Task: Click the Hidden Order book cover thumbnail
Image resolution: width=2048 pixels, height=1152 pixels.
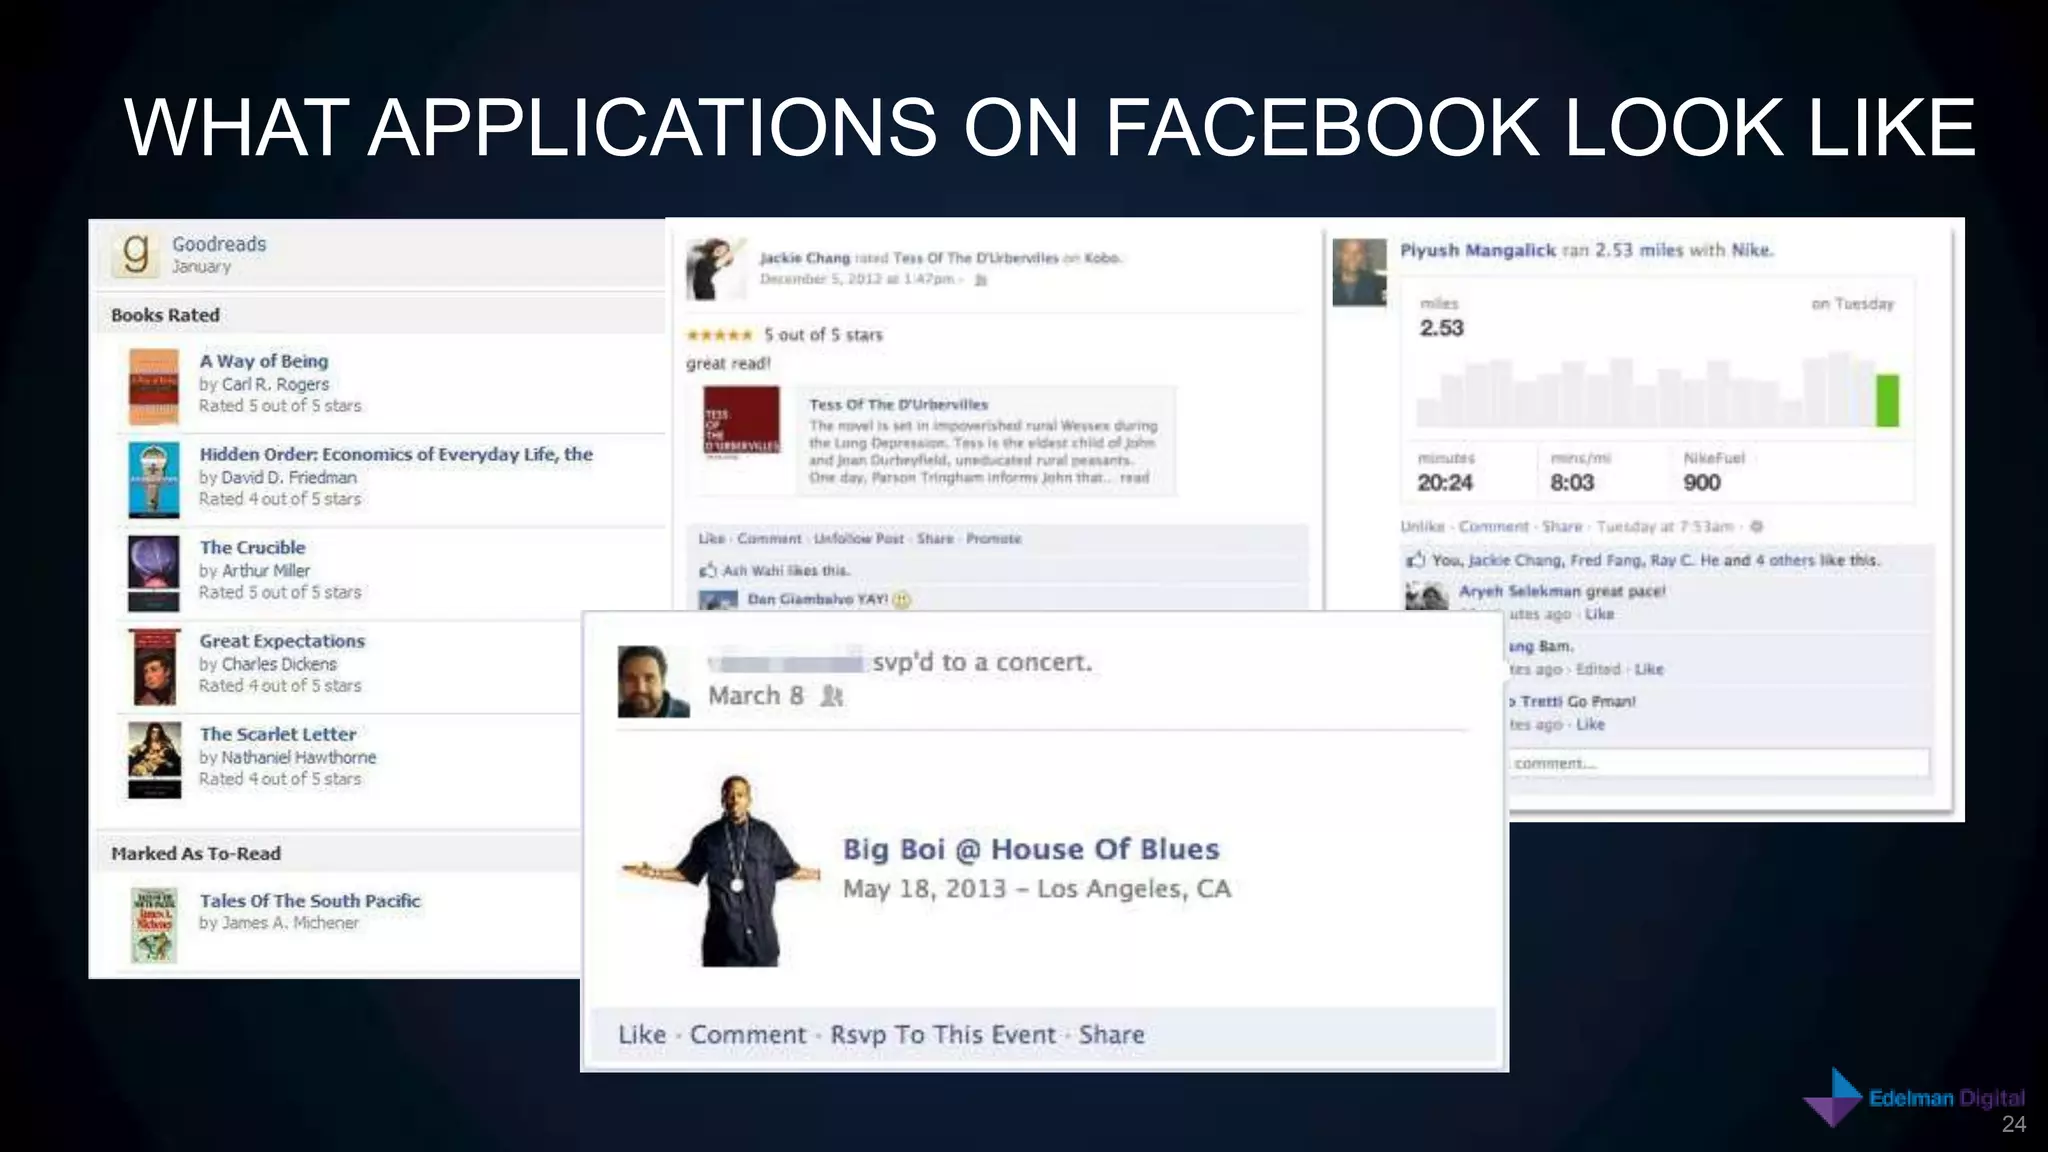Action: click(154, 480)
